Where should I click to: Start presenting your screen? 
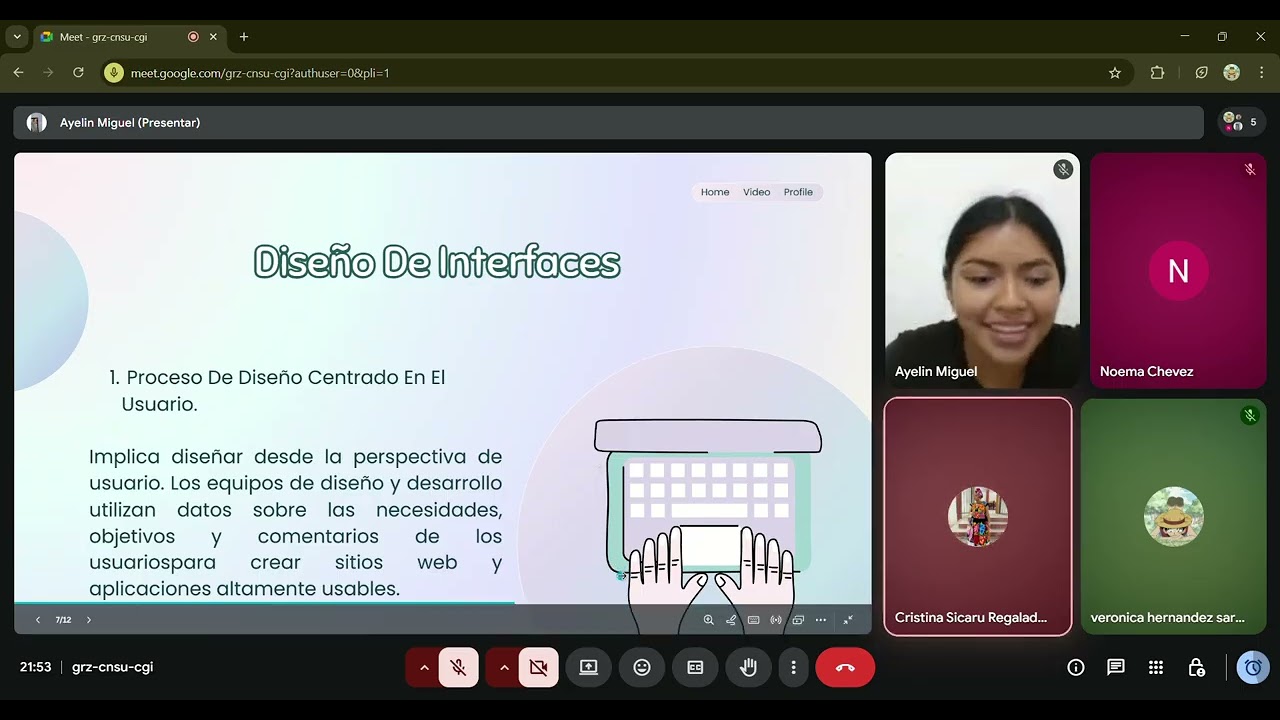coord(588,667)
